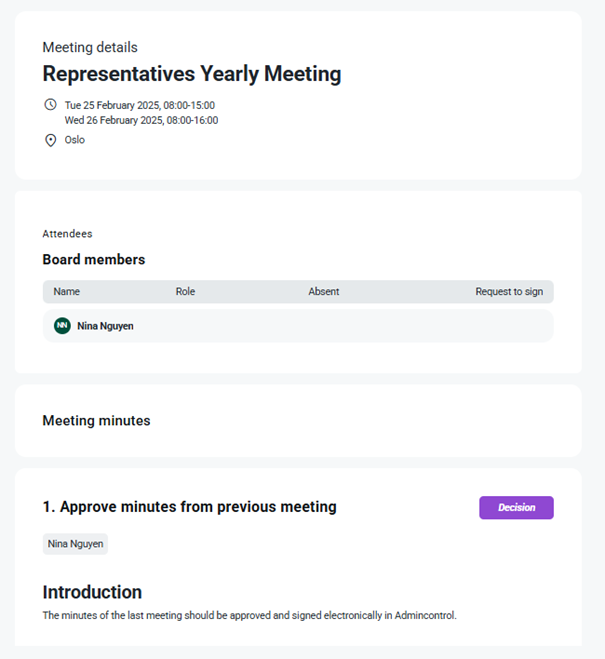Select the Approve minutes from previous meeting heading
Viewport: 605px width, 659px height.
(190, 507)
